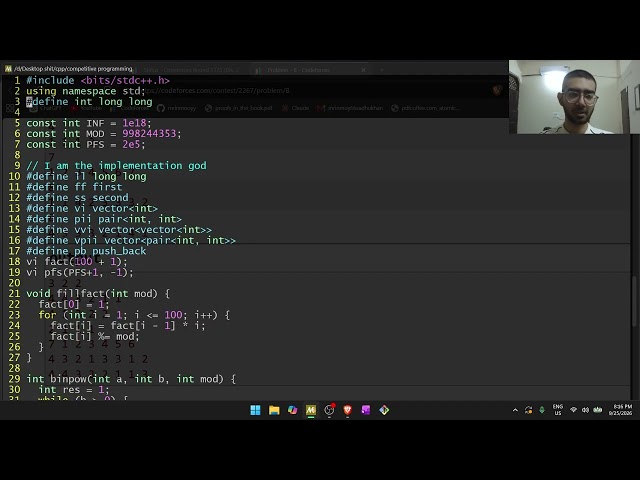Launch Copilot from the taskbar

tap(292, 410)
